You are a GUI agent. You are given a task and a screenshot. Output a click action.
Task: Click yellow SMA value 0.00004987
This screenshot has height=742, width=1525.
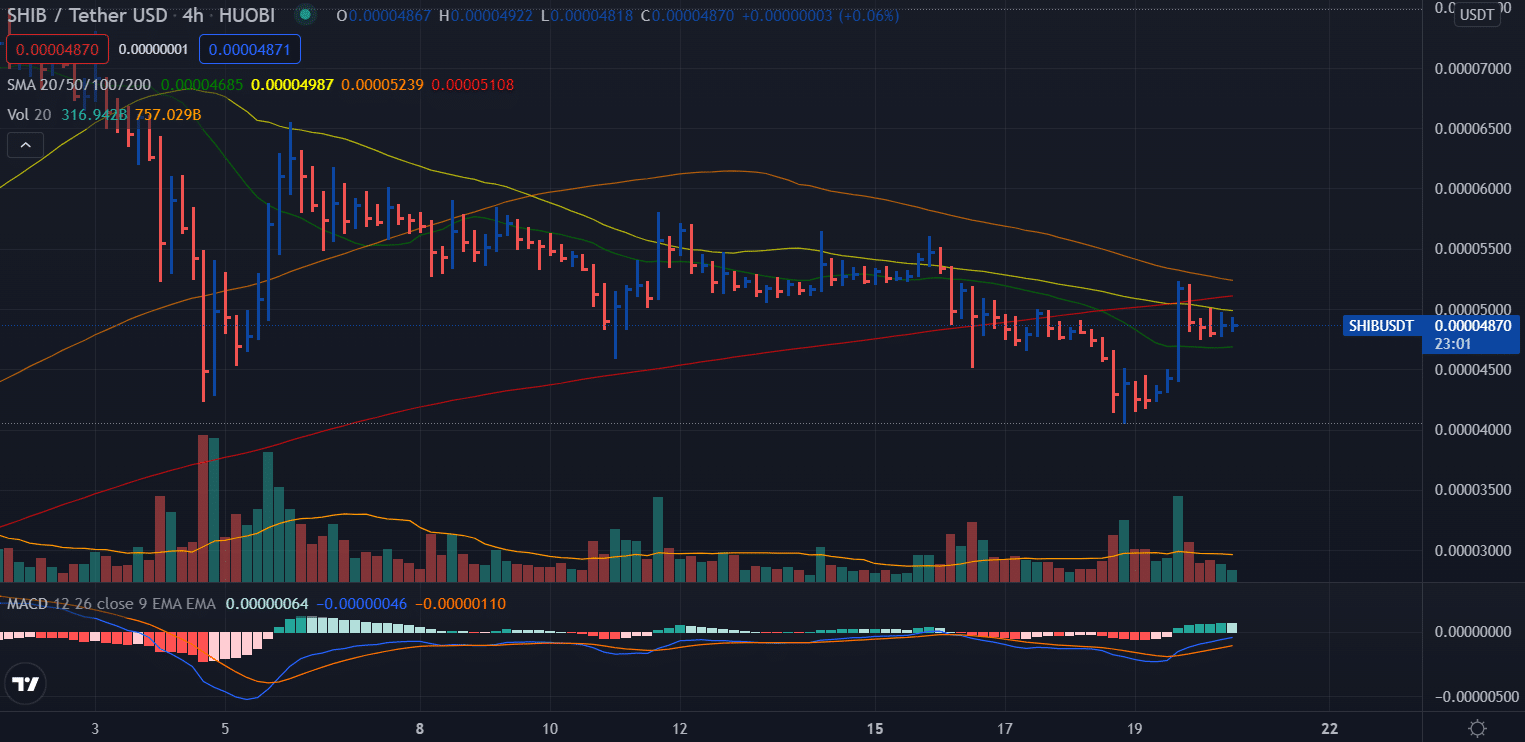(292, 85)
